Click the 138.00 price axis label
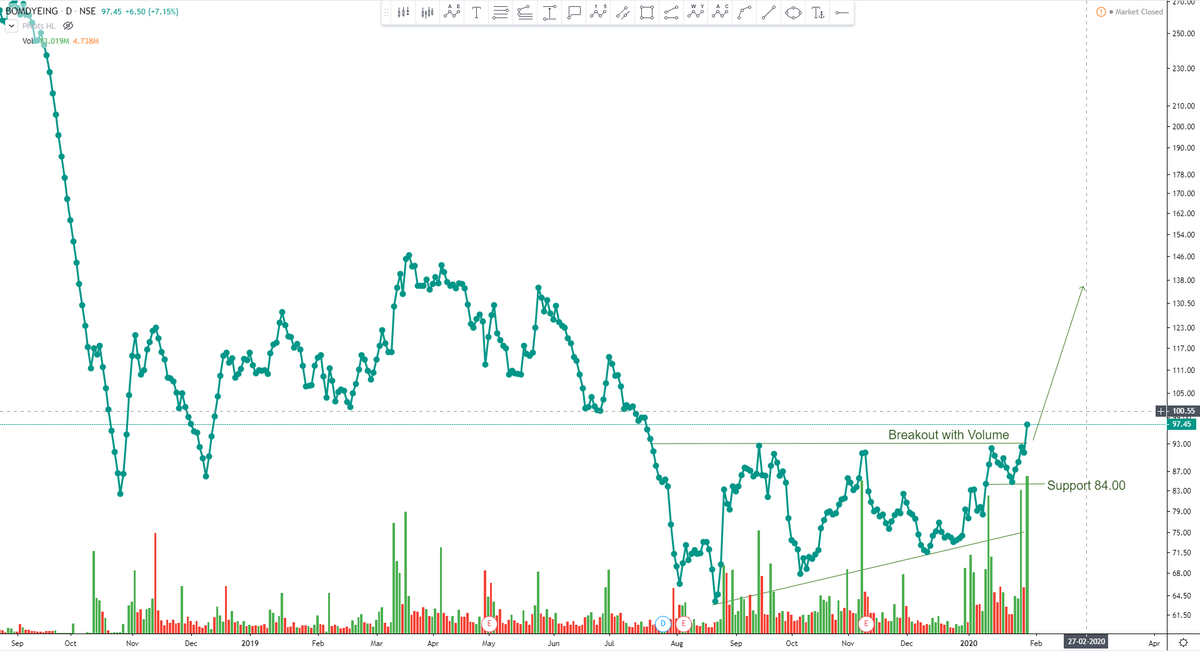This screenshot has height=656, width=1200. click(x=1183, y=282)
